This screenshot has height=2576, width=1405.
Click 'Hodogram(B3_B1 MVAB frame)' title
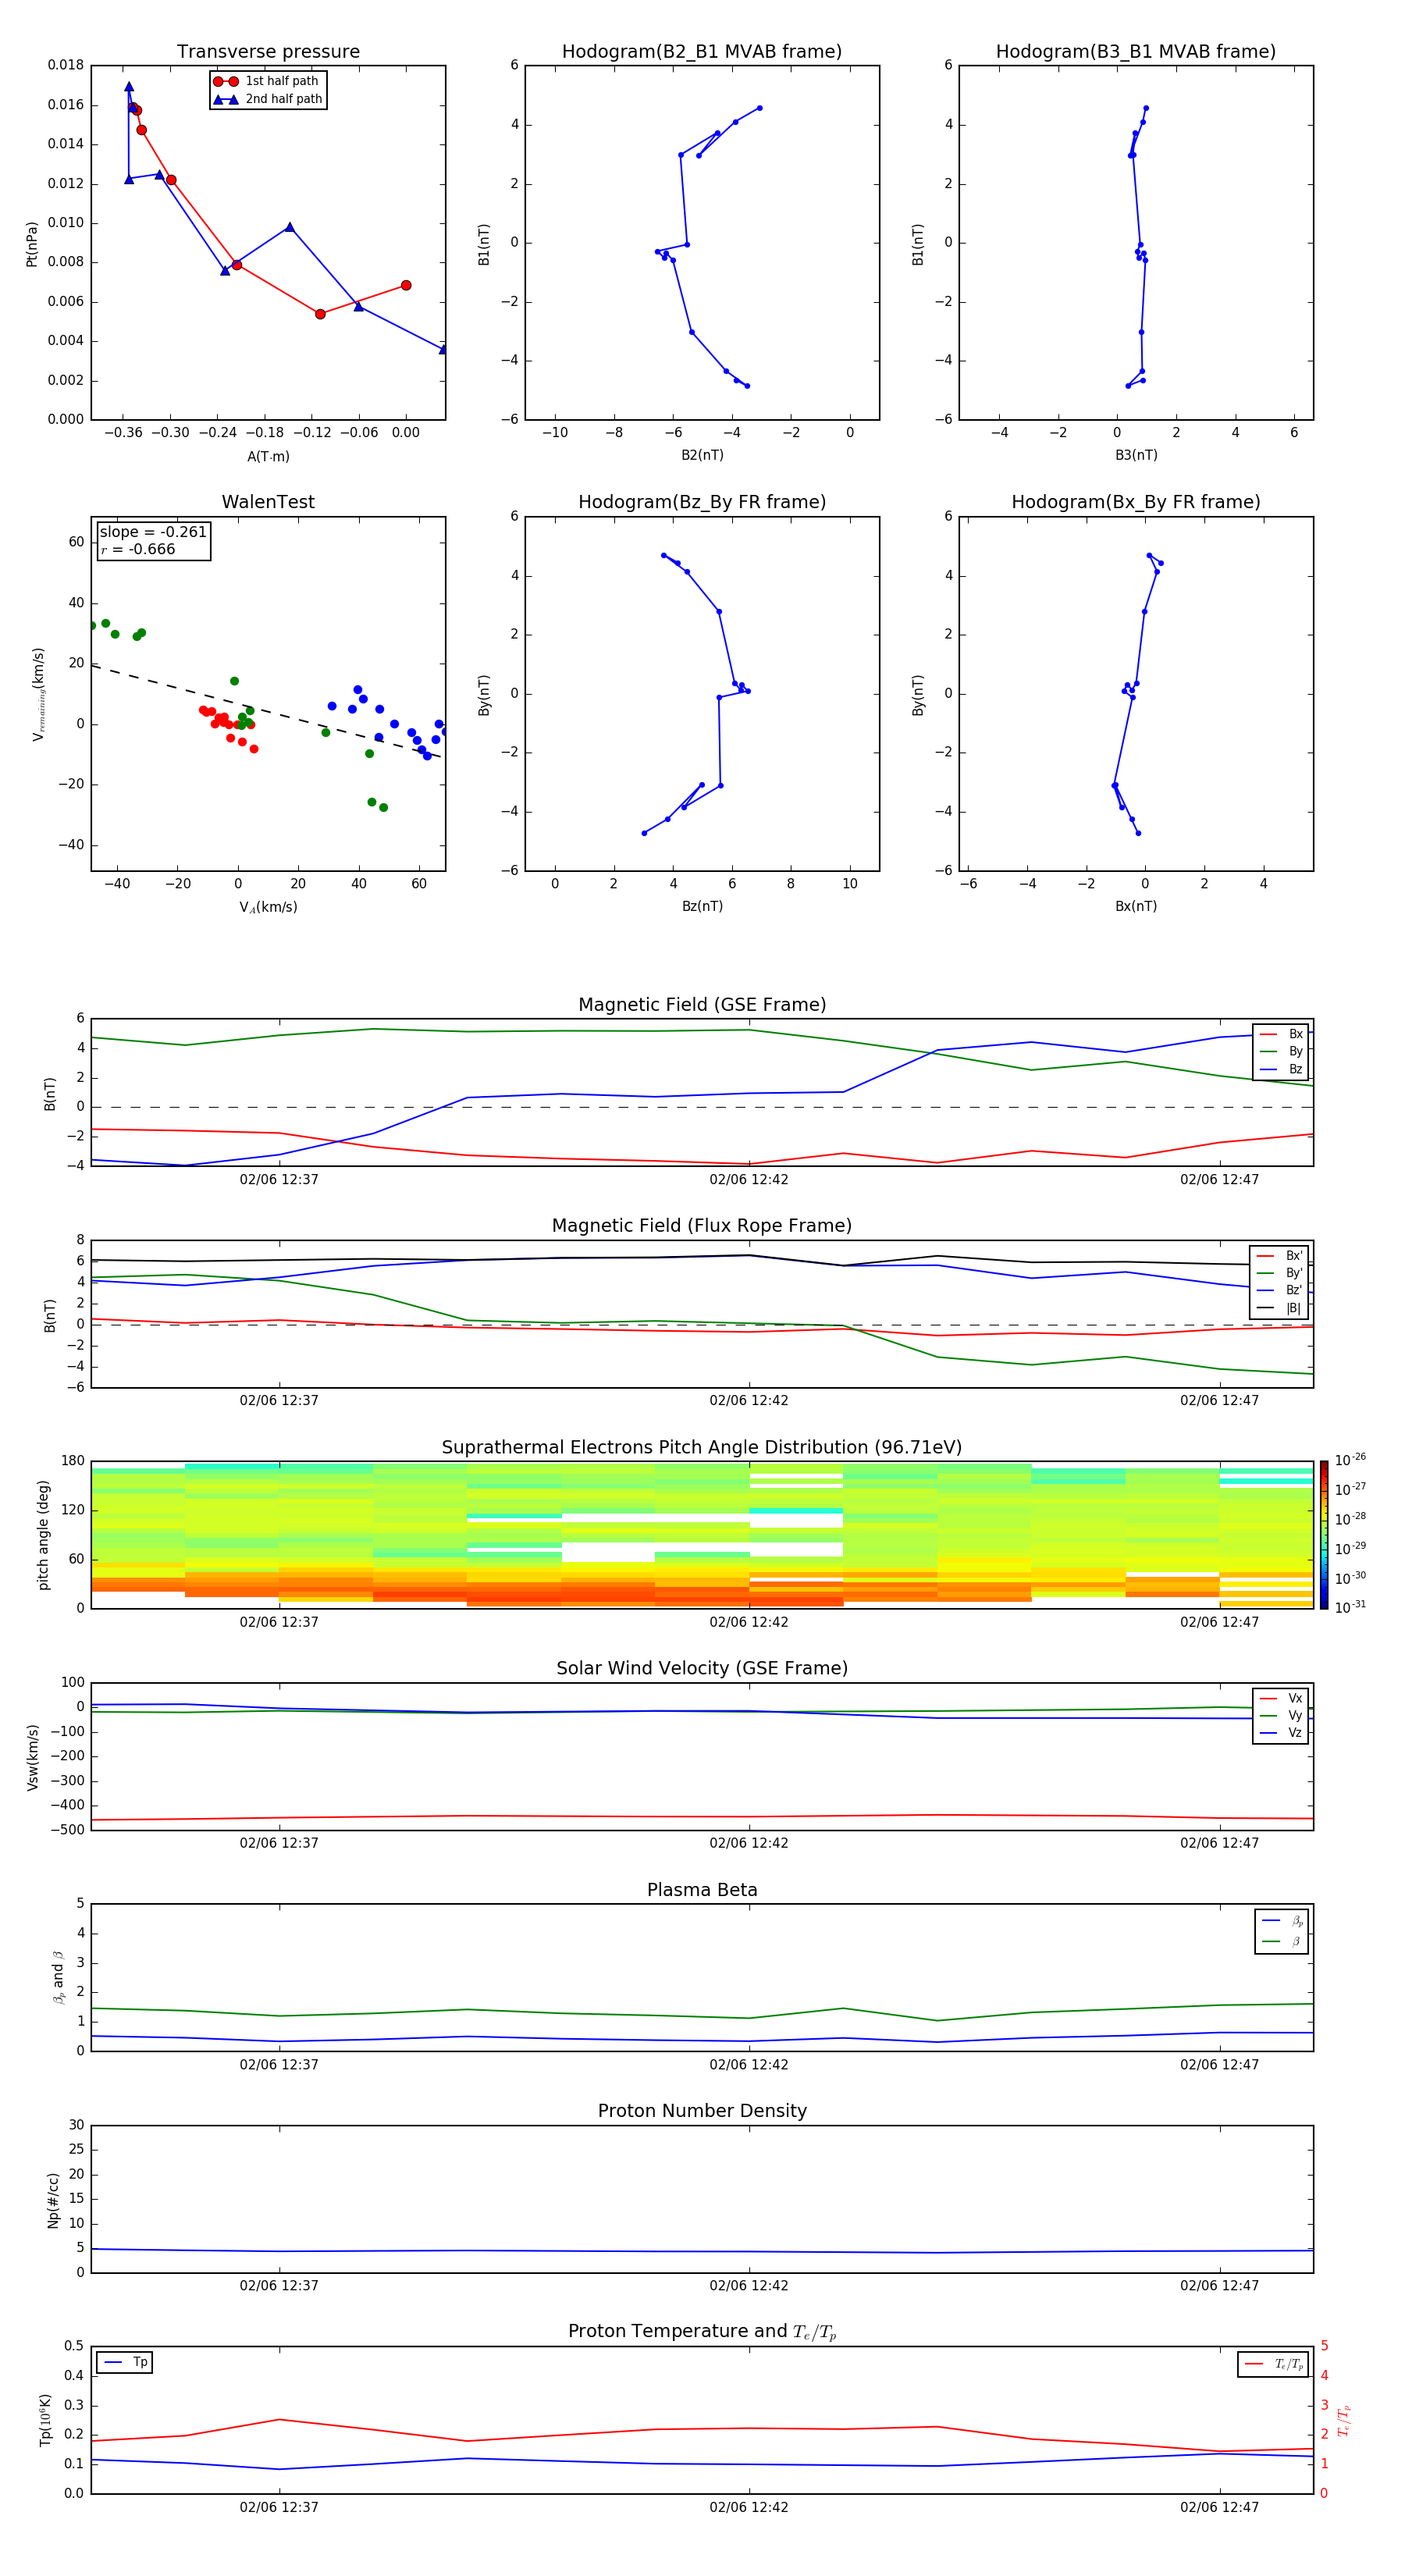click(x=1136, y=52)
